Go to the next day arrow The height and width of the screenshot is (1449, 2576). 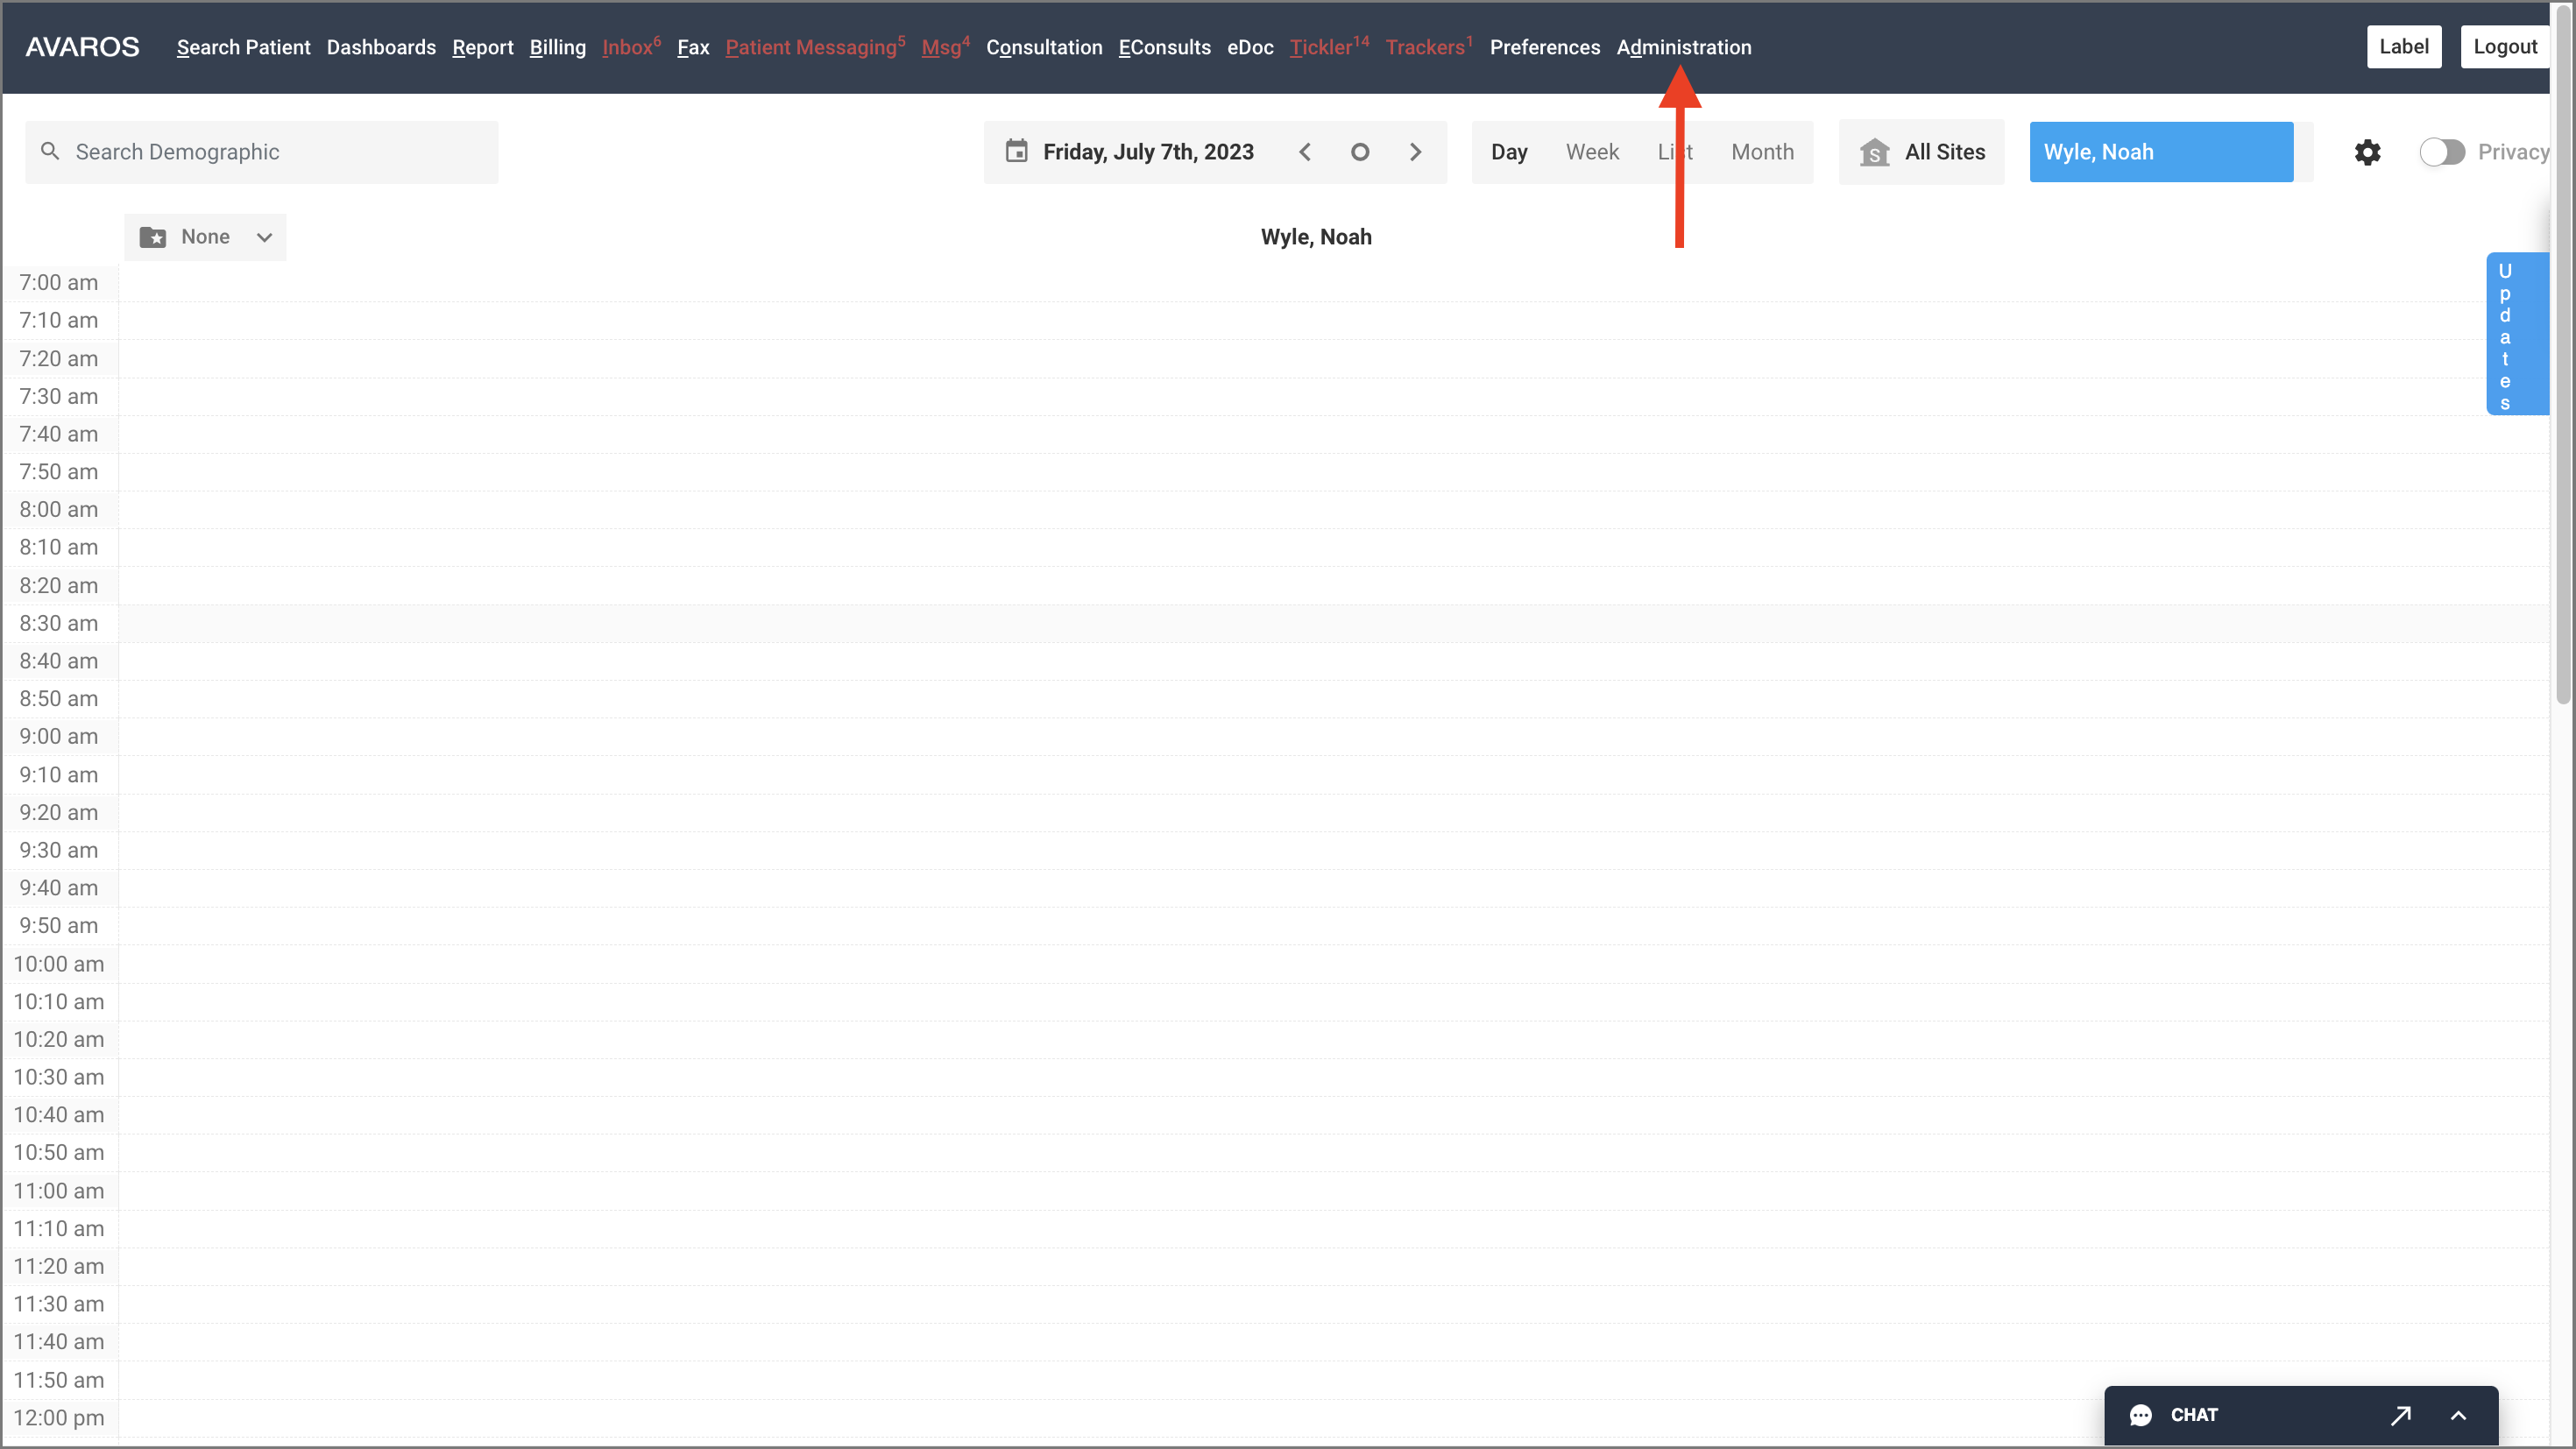point(1415,152)
